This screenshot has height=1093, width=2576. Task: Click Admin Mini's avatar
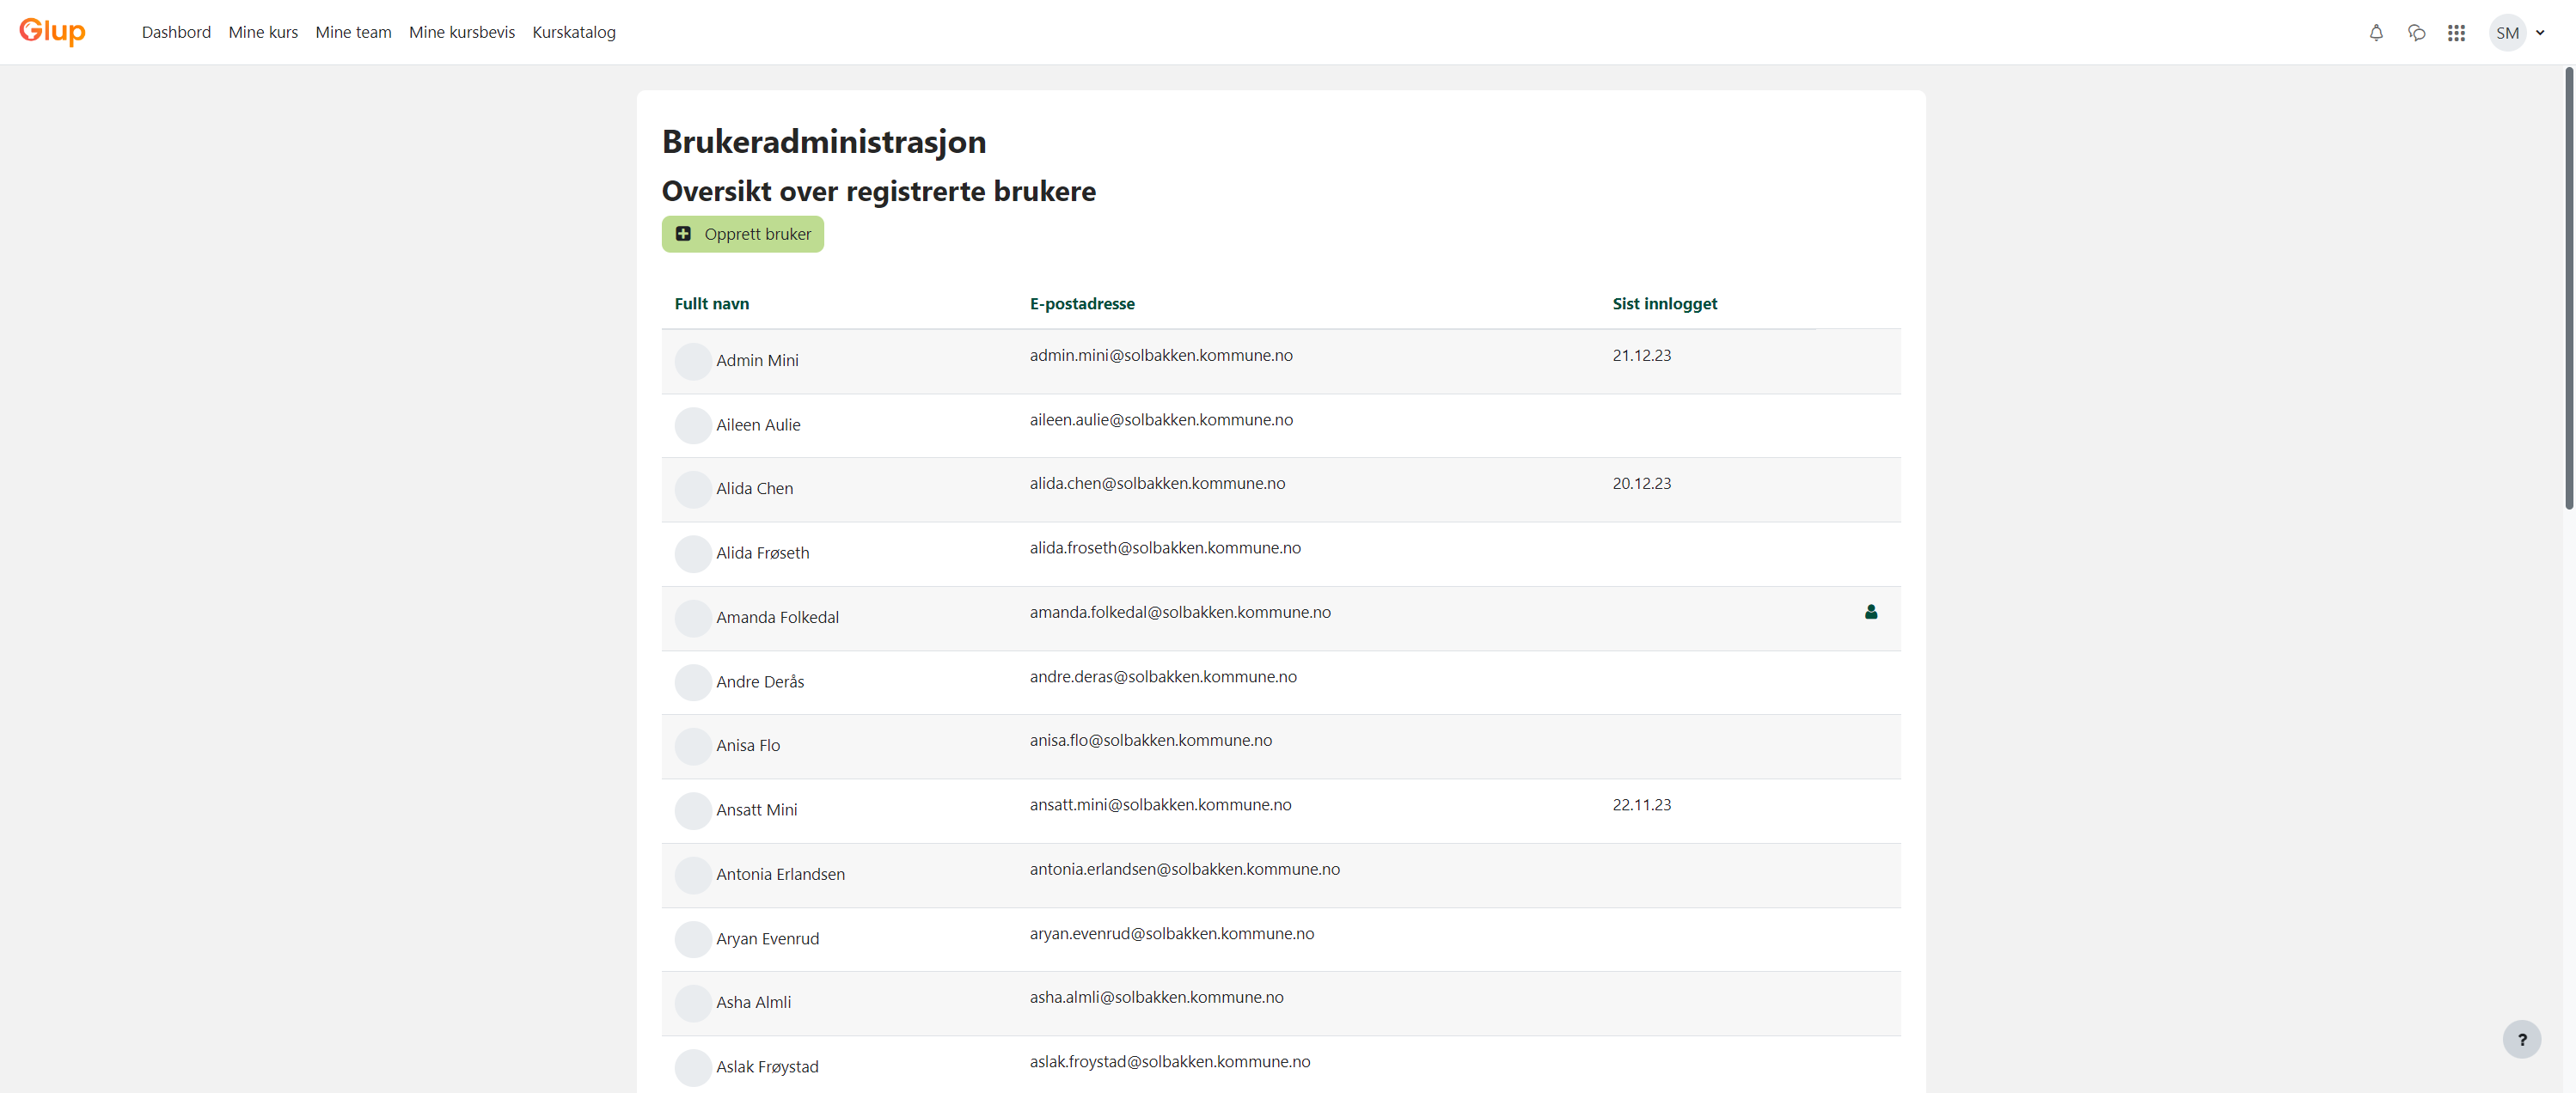pyautogui.click(x=693, y=361)
